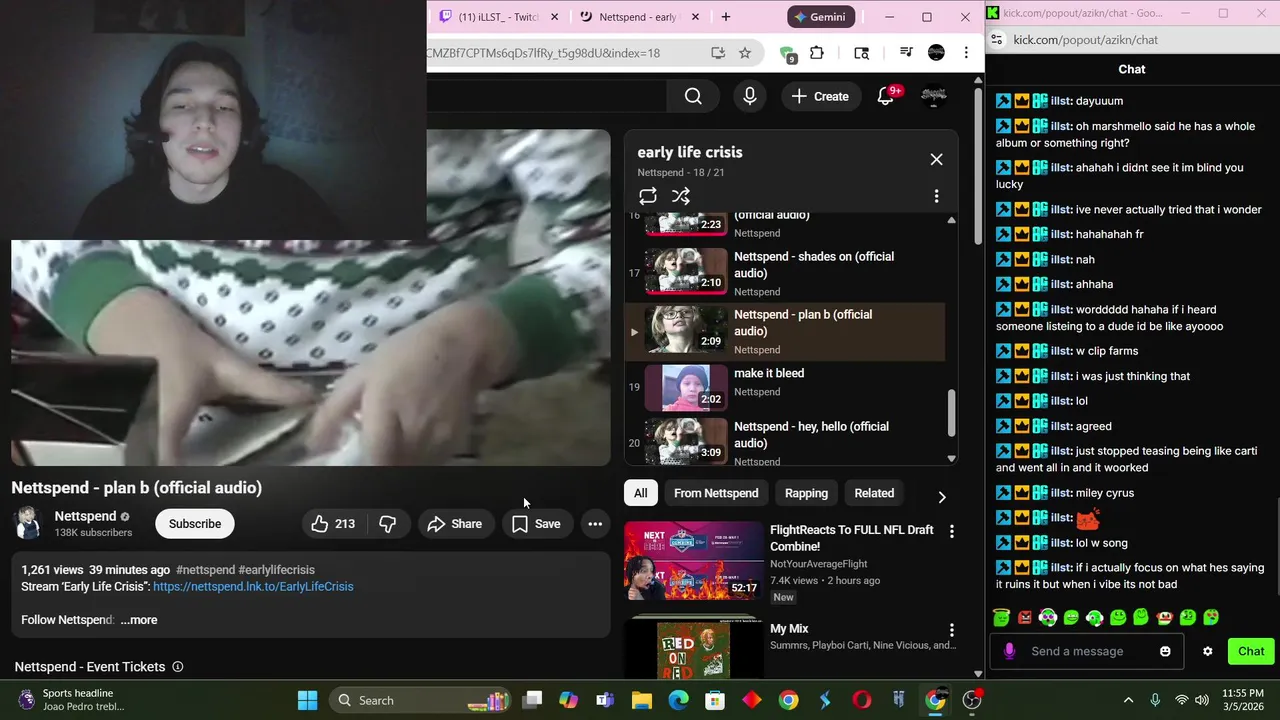Play 'Nettspend - shades on' from playlist

coord(785,273)
